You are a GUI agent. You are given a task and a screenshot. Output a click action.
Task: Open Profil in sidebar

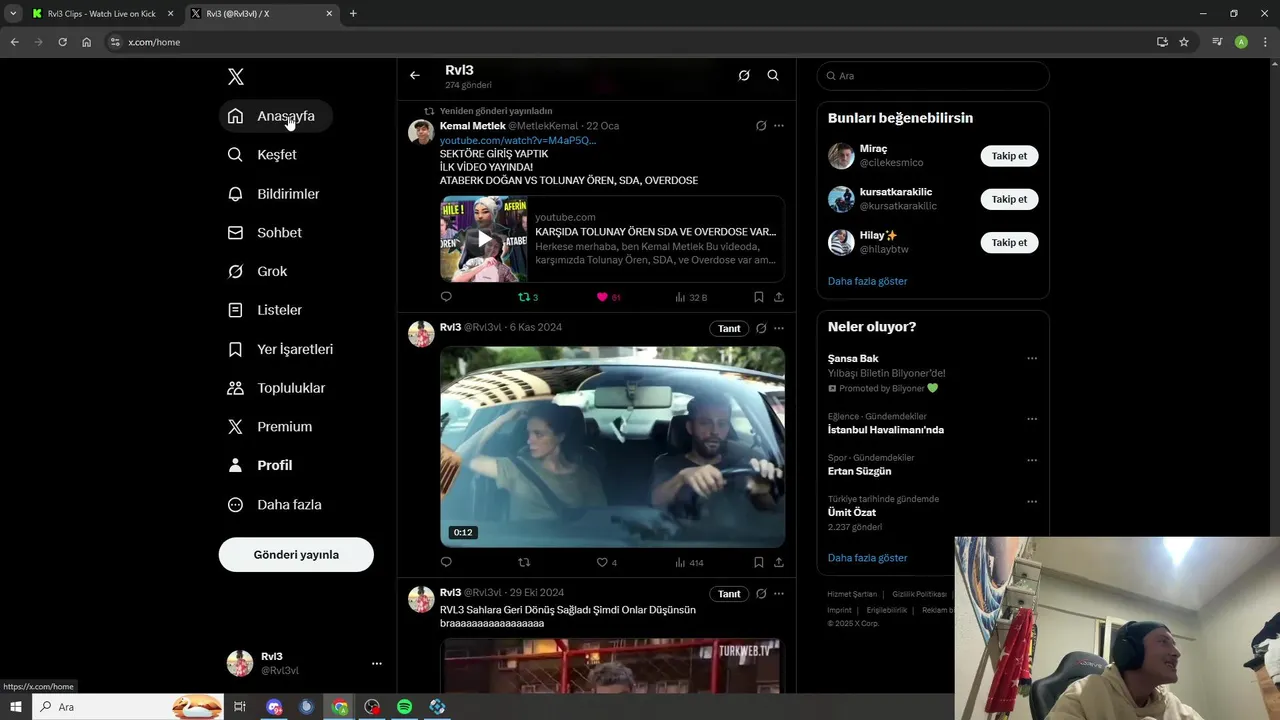tap(260, 466)
